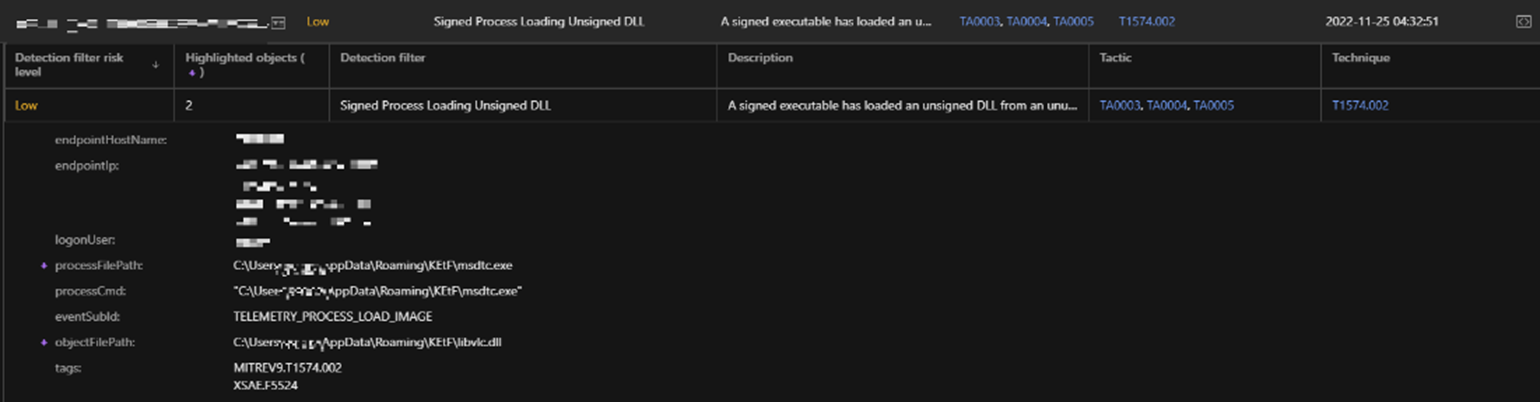This screenshot has width=1540, height=402.
Task: Click the purple diamond beside processFilePath
Action: [43, 266]
